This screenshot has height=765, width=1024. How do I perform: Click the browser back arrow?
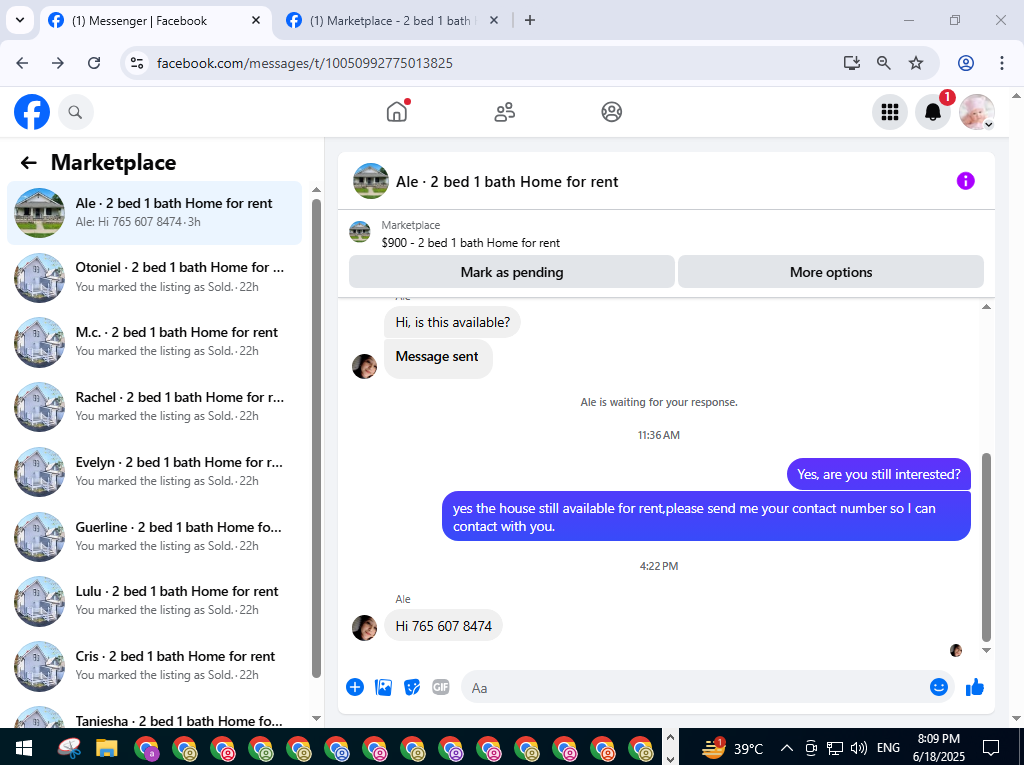click(x=22, y=63)
